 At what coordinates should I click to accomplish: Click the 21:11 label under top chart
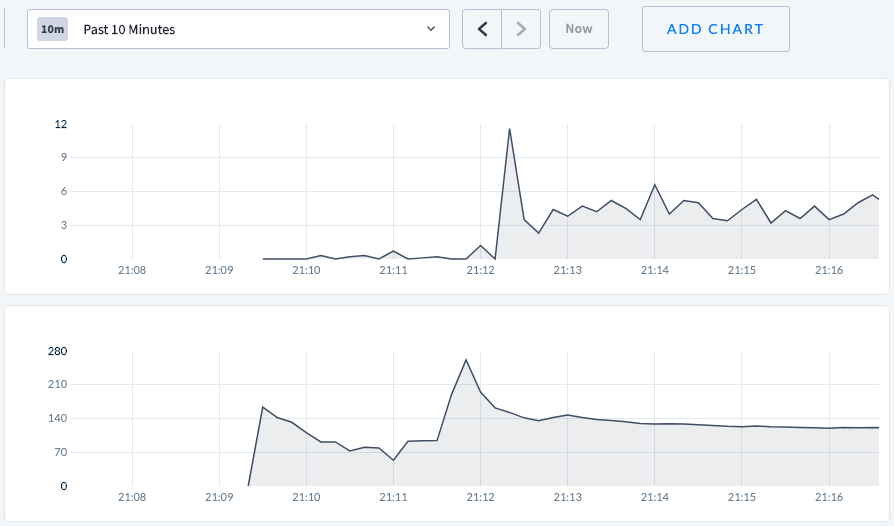tap(393, 270)
